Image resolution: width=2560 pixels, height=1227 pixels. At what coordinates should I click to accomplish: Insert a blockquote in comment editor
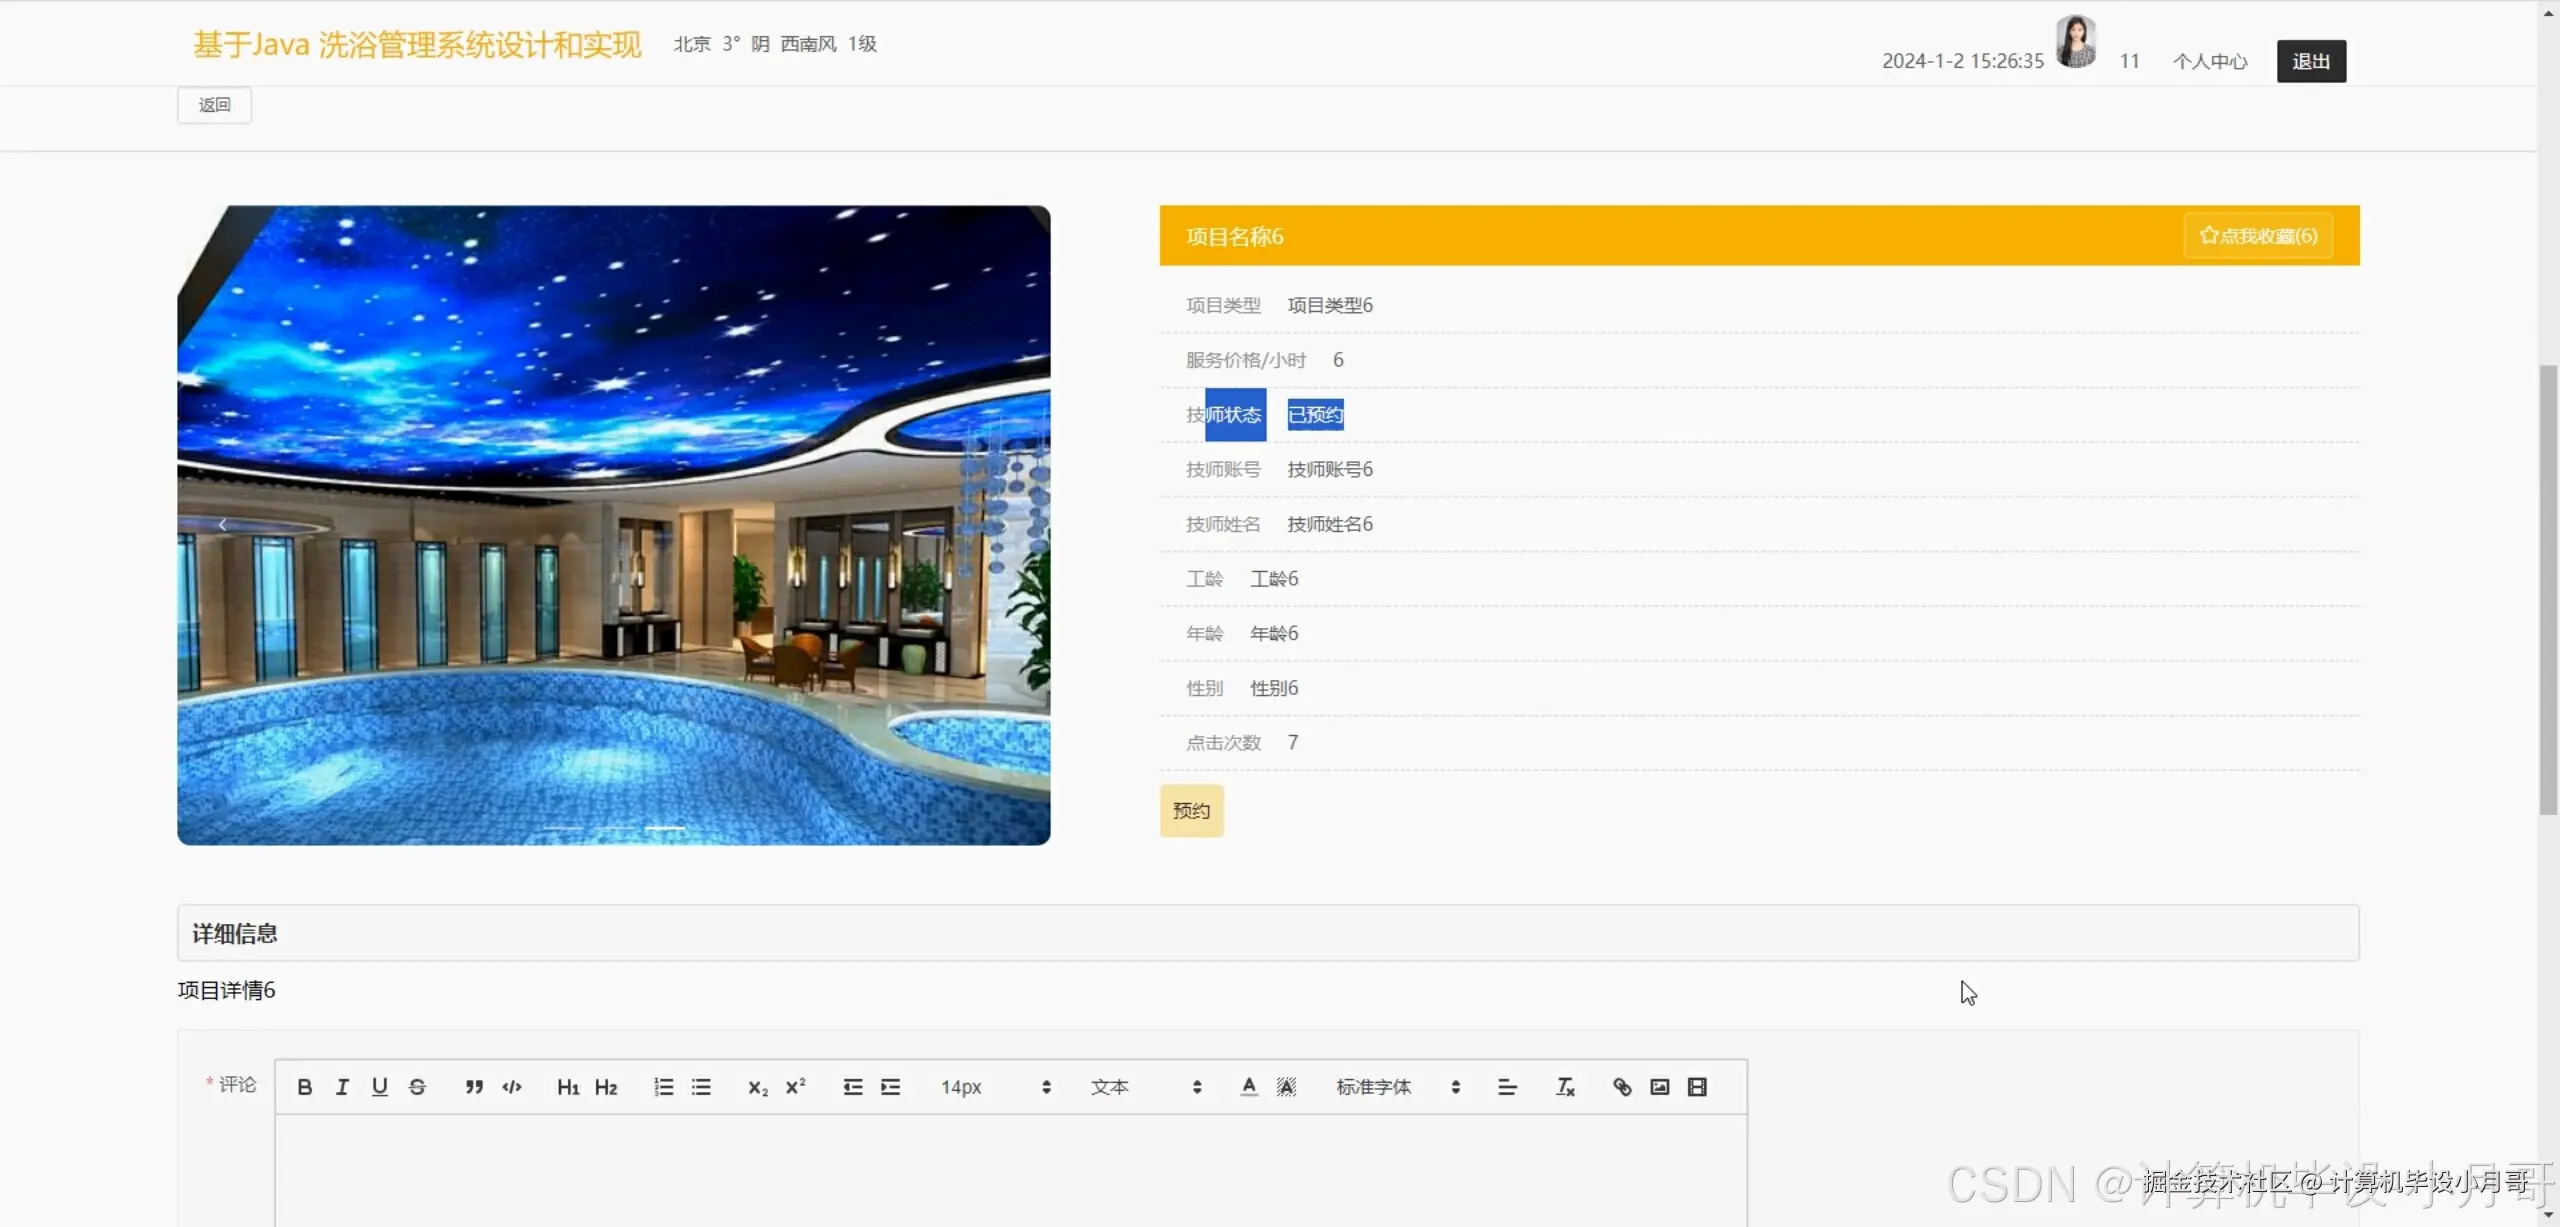(474, 1087)
